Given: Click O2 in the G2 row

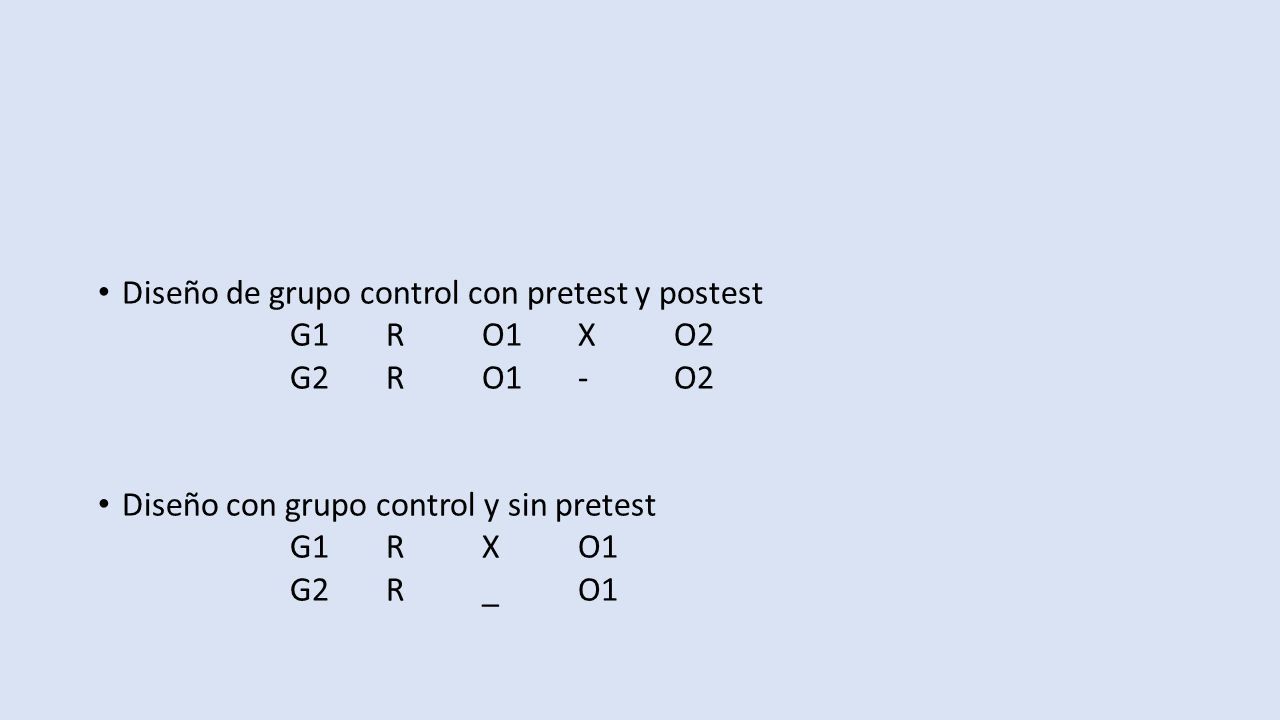Looking at the screenshot, I should tap(694, 379).
